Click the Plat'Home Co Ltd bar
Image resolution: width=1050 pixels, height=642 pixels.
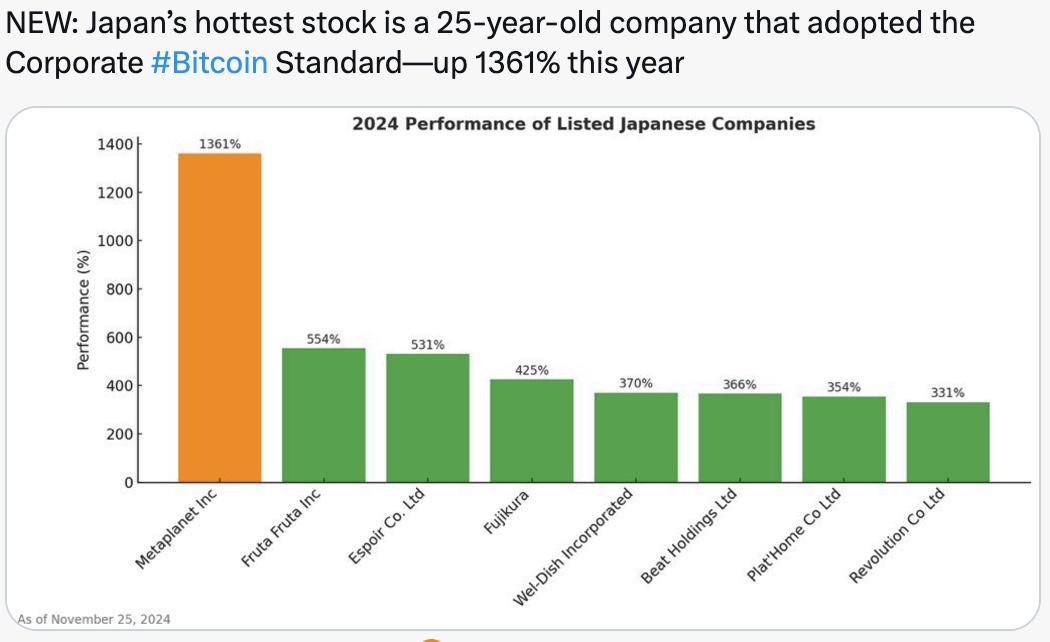pos(844,439)
